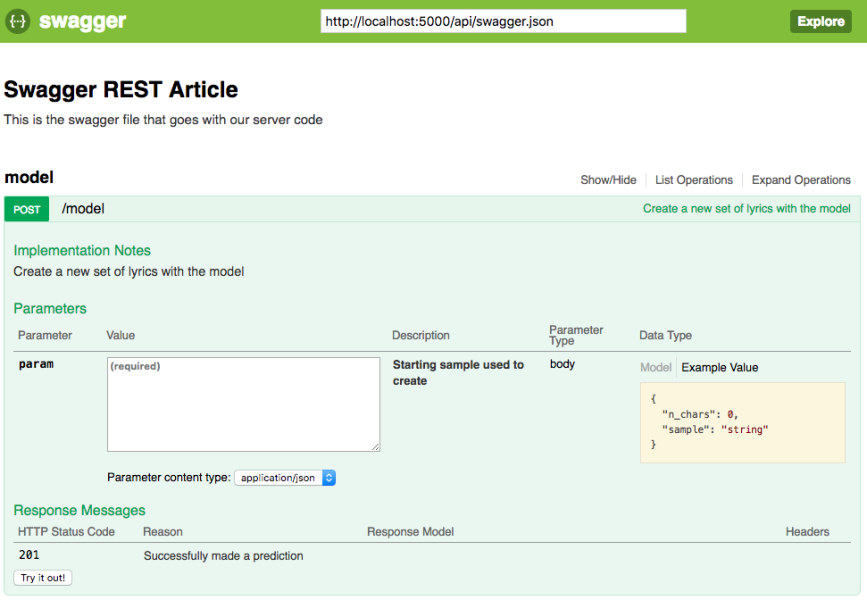Click the swagger brand text
This screenshot has width=867, height=600.
(82, 22)
